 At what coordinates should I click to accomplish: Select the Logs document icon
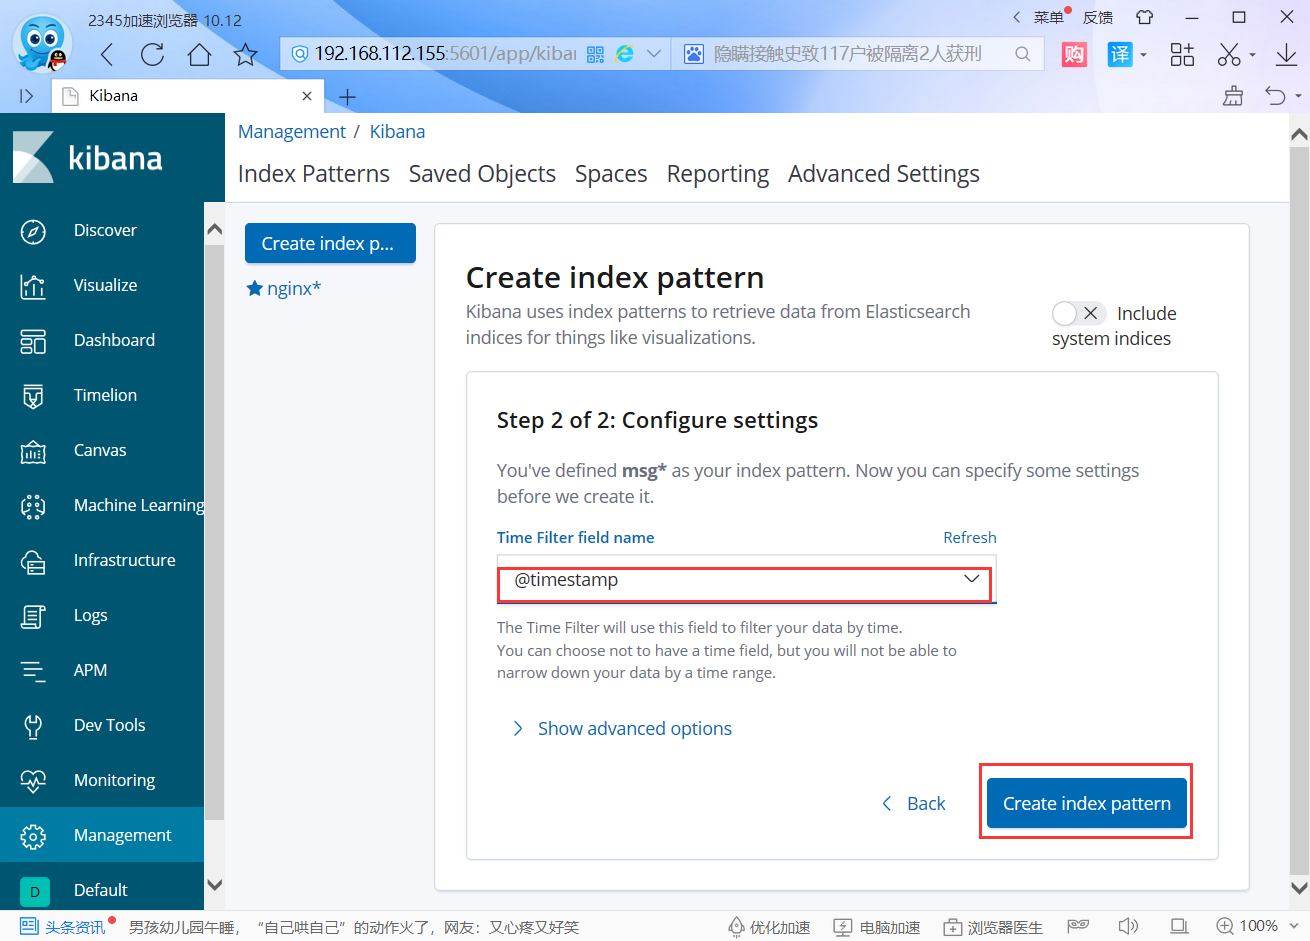33,616
